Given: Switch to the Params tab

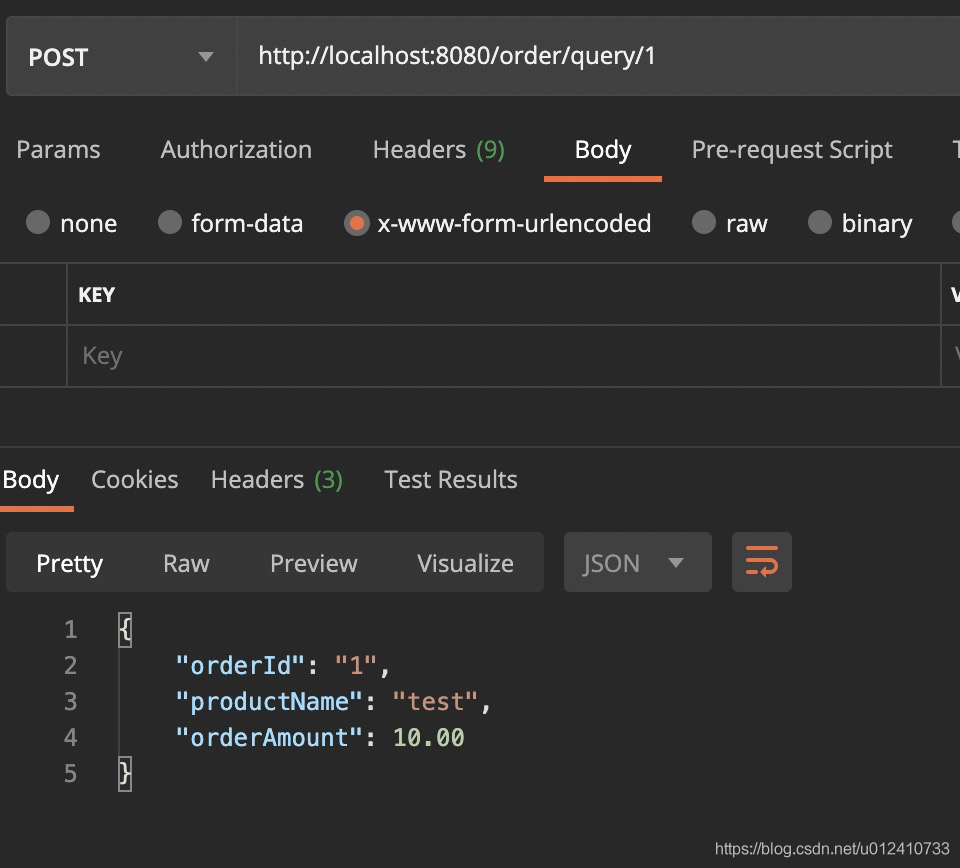Looking at the screenshot, I should (58, 150).
